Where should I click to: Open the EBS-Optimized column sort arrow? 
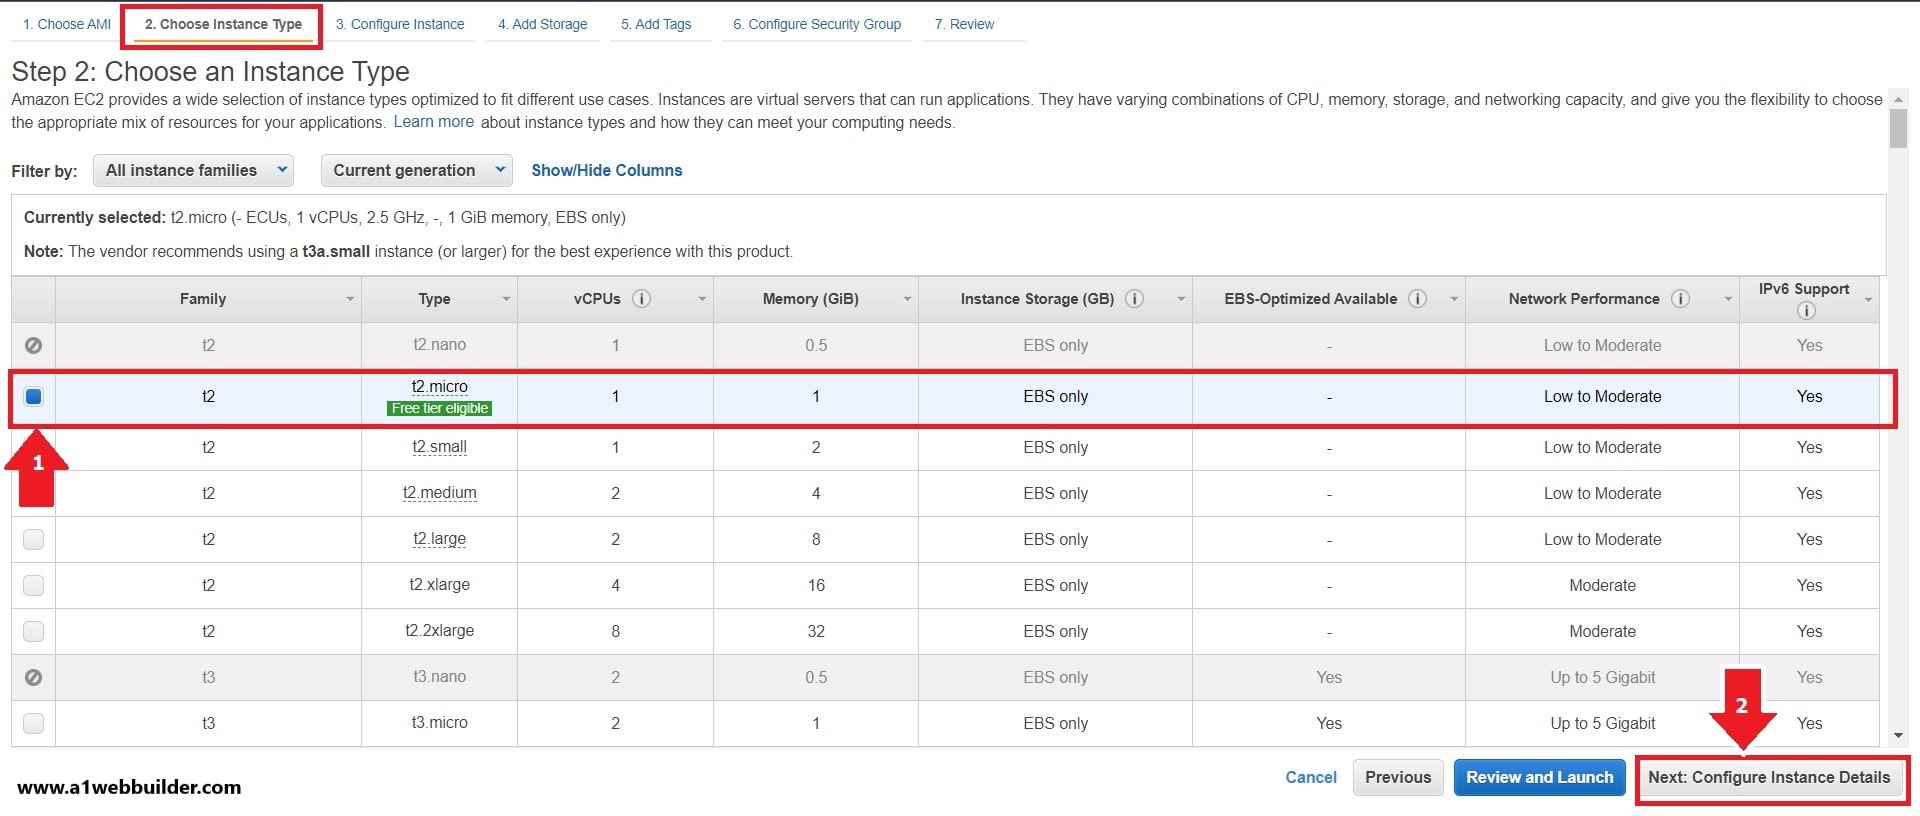point(1454,299)
